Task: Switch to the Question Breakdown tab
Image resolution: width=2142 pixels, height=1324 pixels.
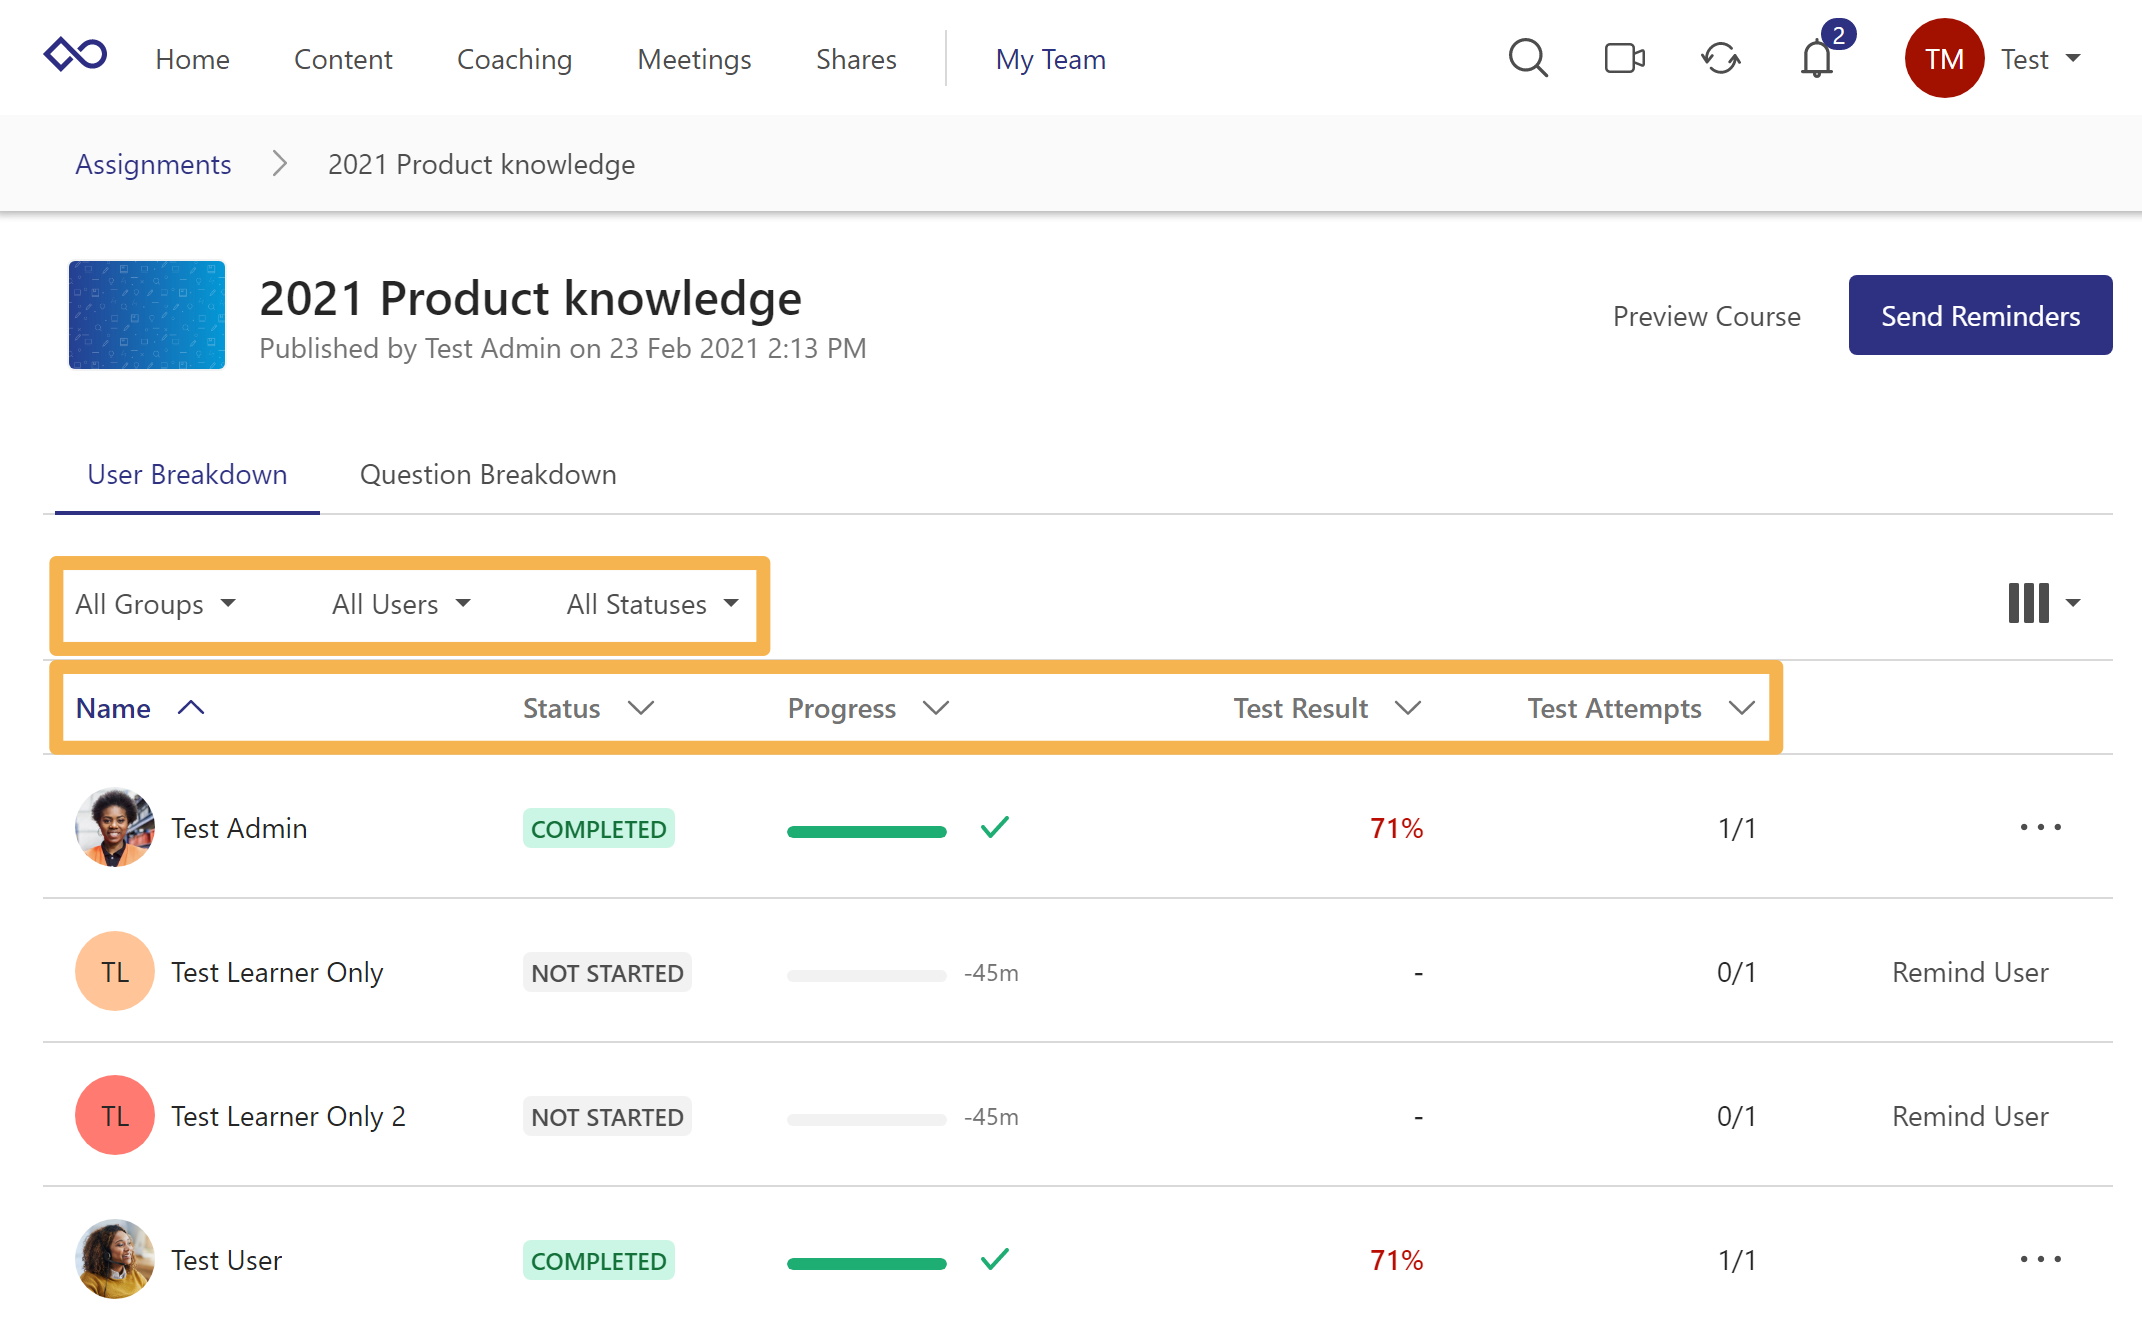Action: tap(487, 474)
